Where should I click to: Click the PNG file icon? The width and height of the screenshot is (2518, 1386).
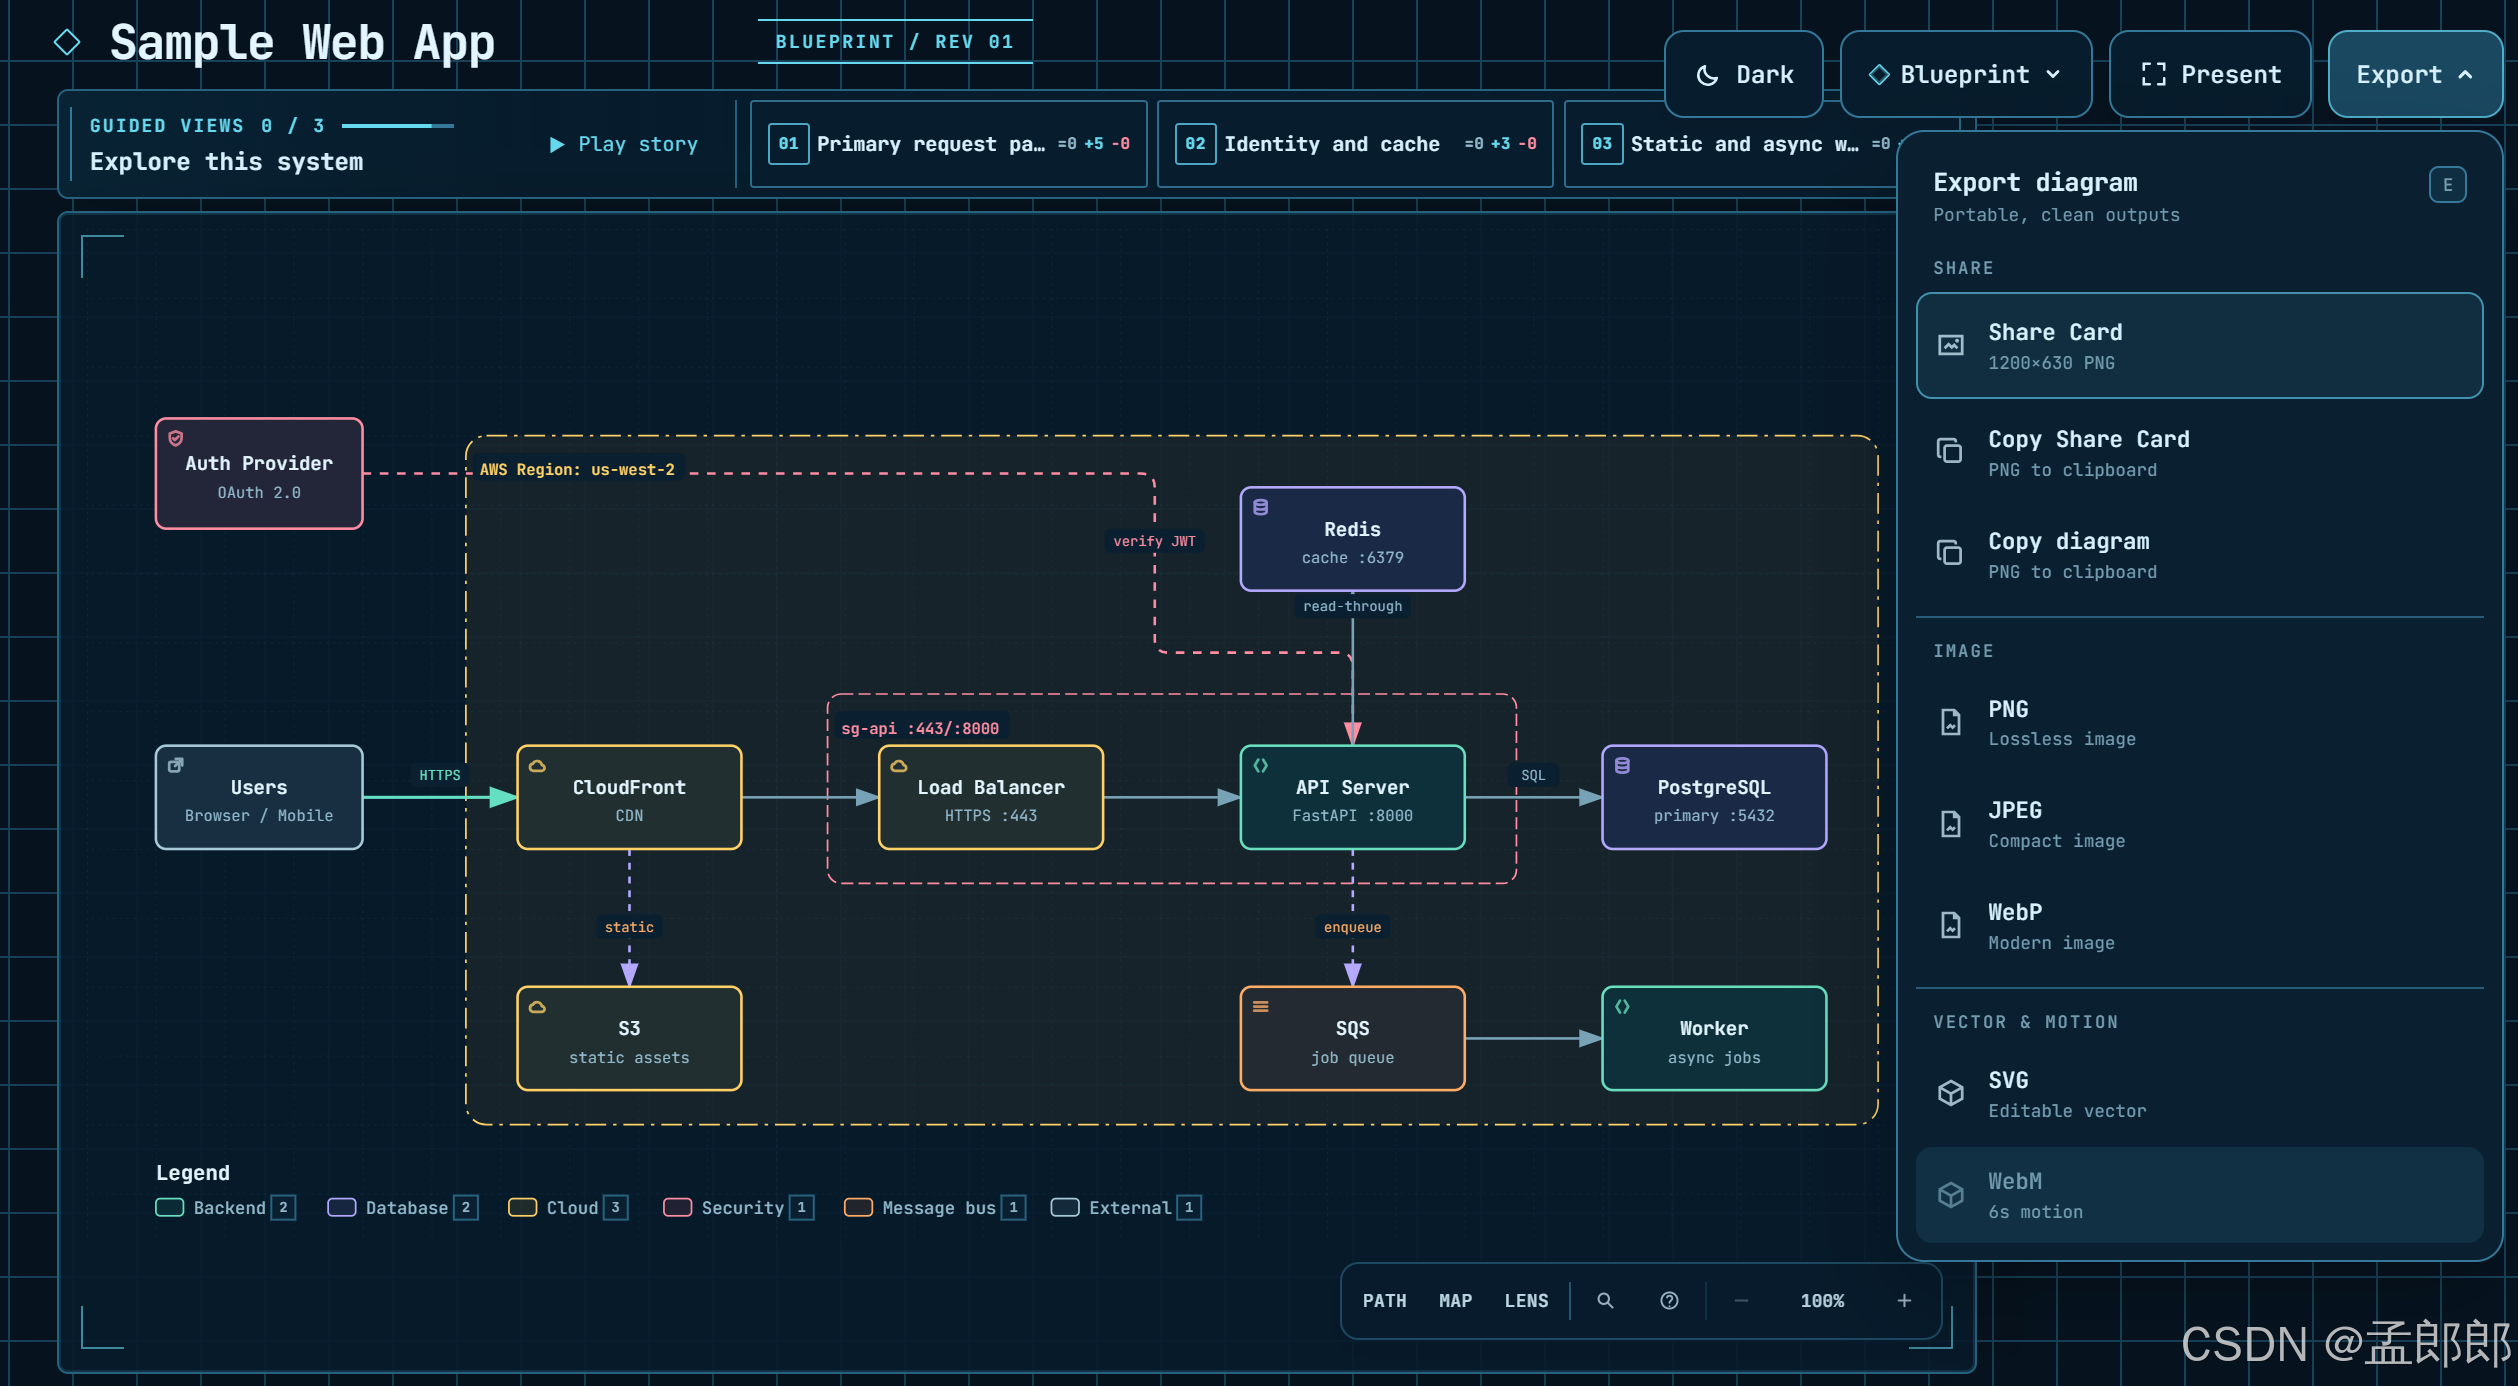[1950, 722]
